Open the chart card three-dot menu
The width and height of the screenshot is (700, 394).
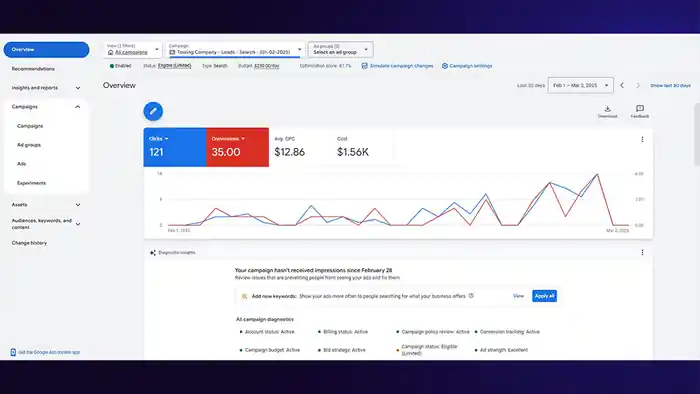click(x=642, y=139)
